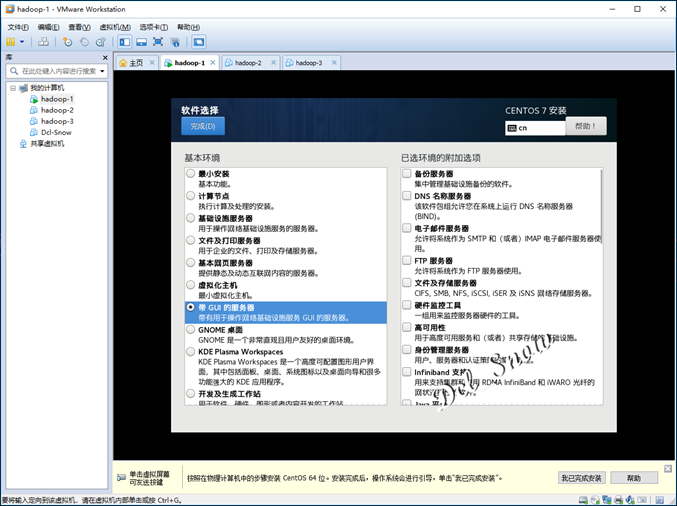Open the 帮助(H) menu
The height and width of the screenshot is (506, 677).
(x=189, y=27)
